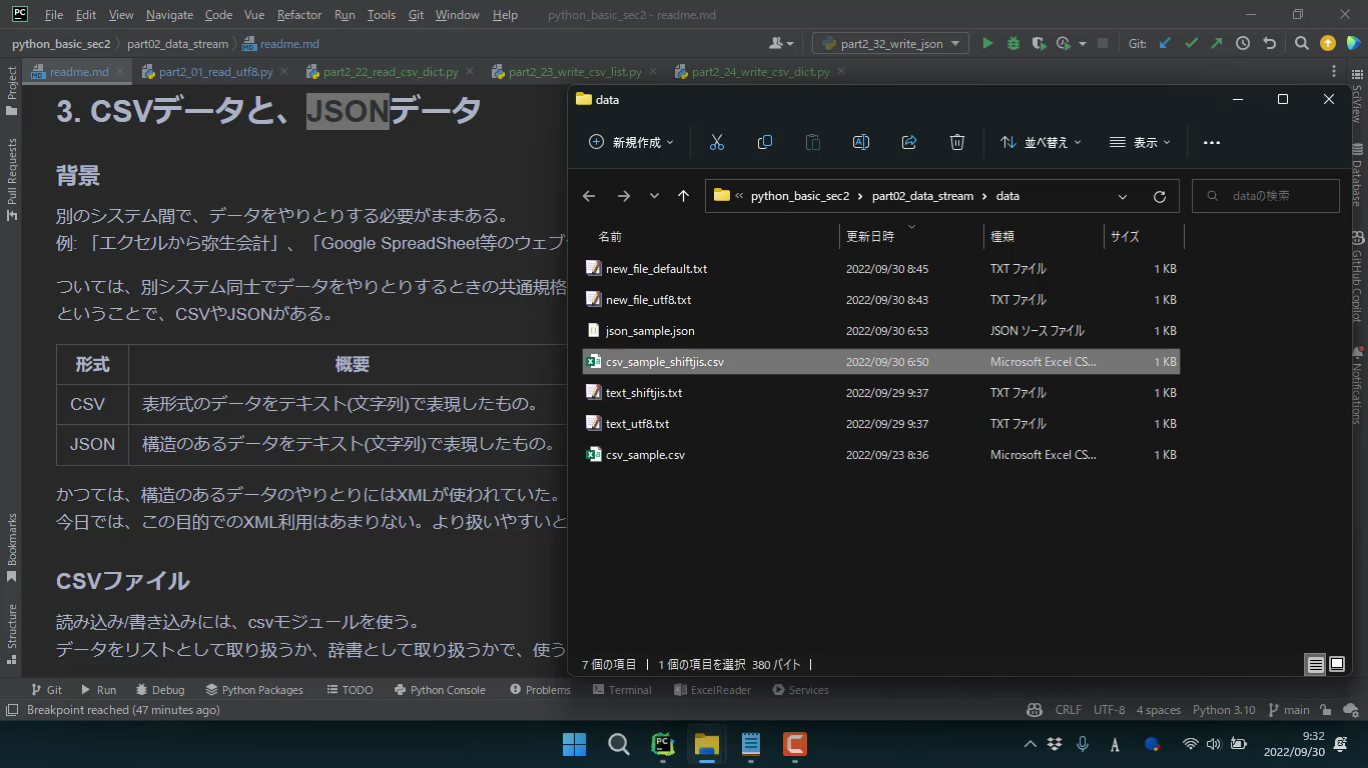Start debugging with the bug icon
1368x768 pixels.
click(x=1013, y=43)
